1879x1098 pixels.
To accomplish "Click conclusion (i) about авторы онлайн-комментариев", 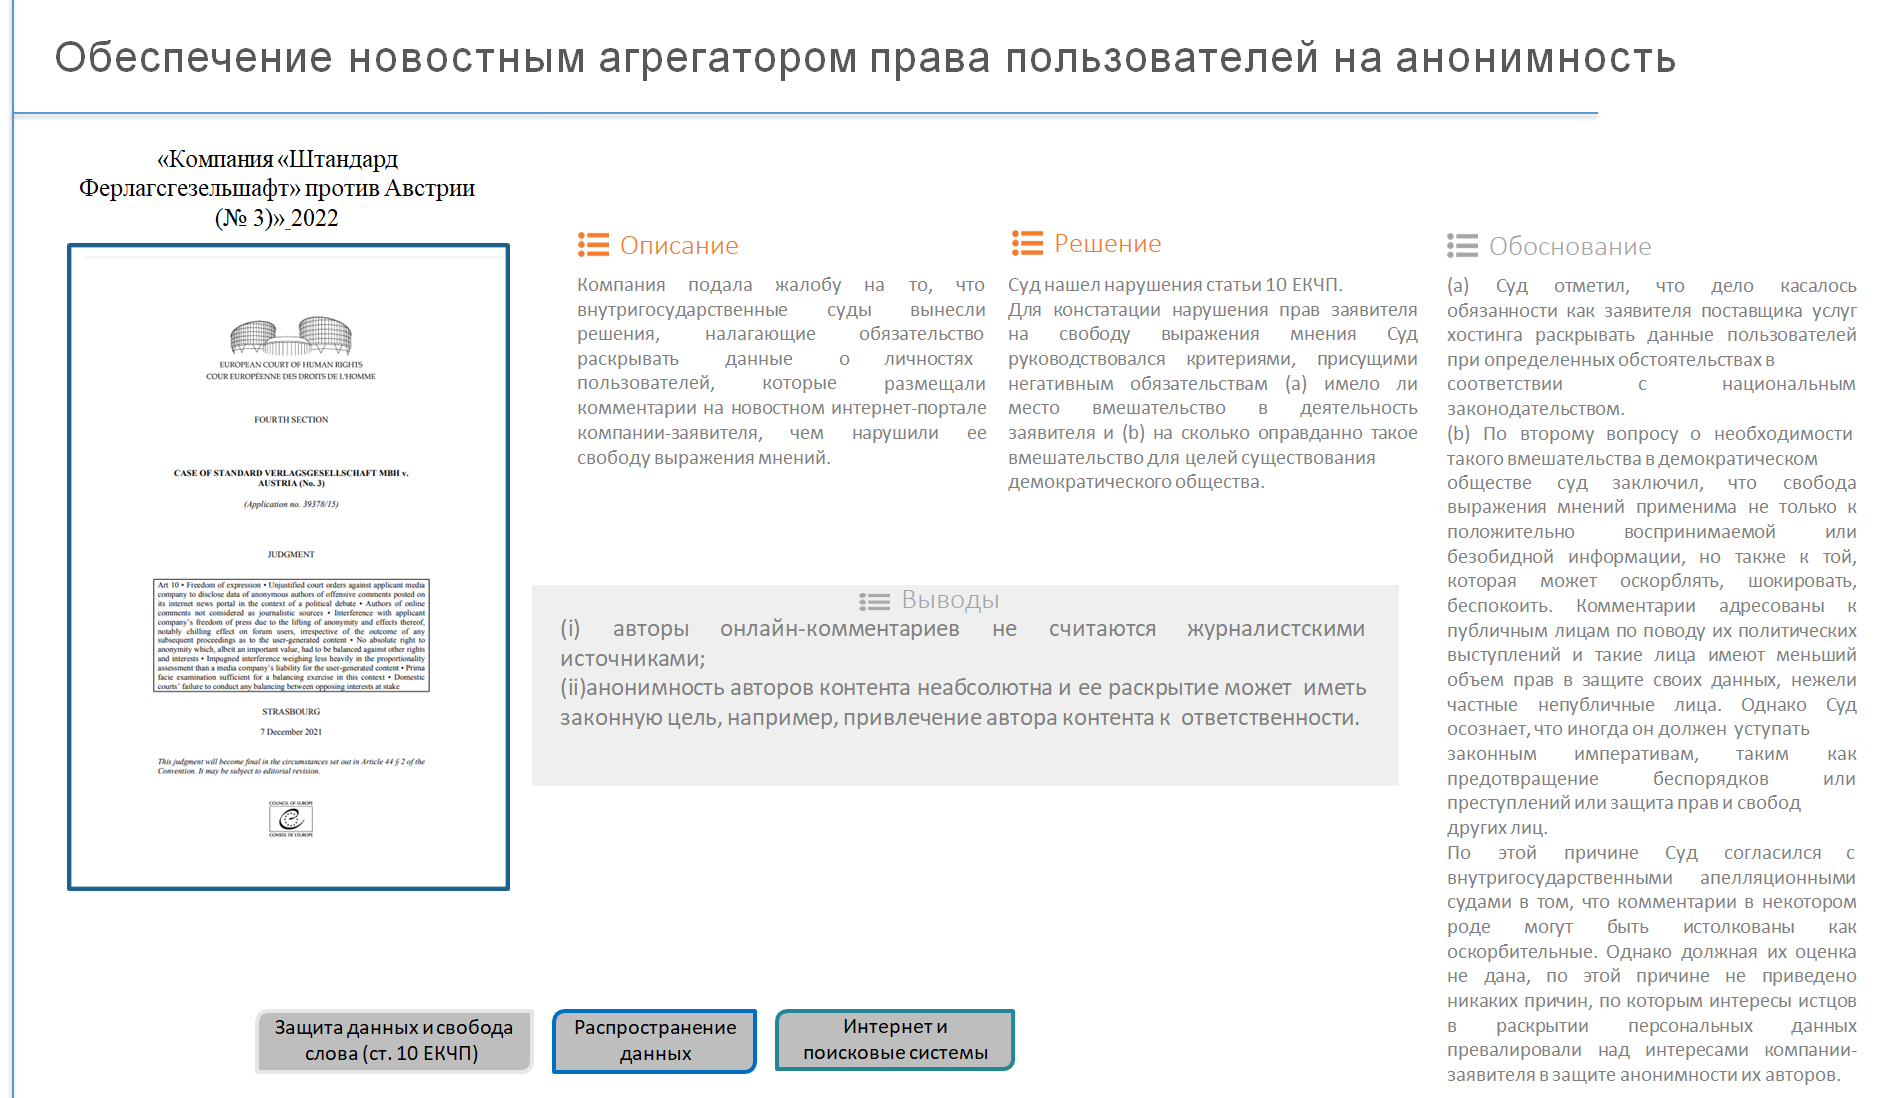I will click(962, 643).
